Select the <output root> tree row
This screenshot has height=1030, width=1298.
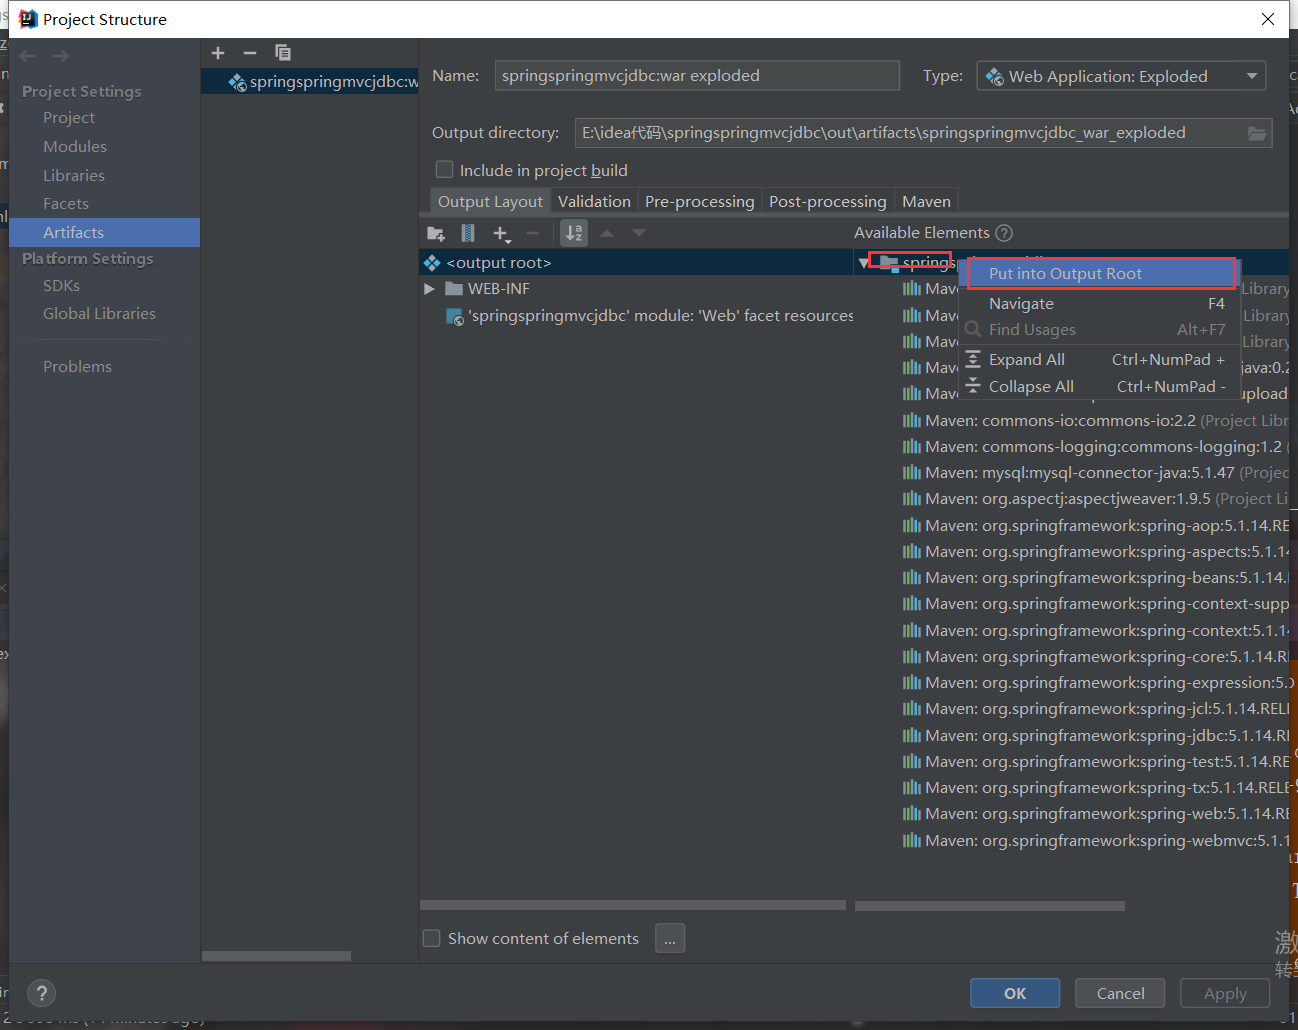click(x=636, y=263)
